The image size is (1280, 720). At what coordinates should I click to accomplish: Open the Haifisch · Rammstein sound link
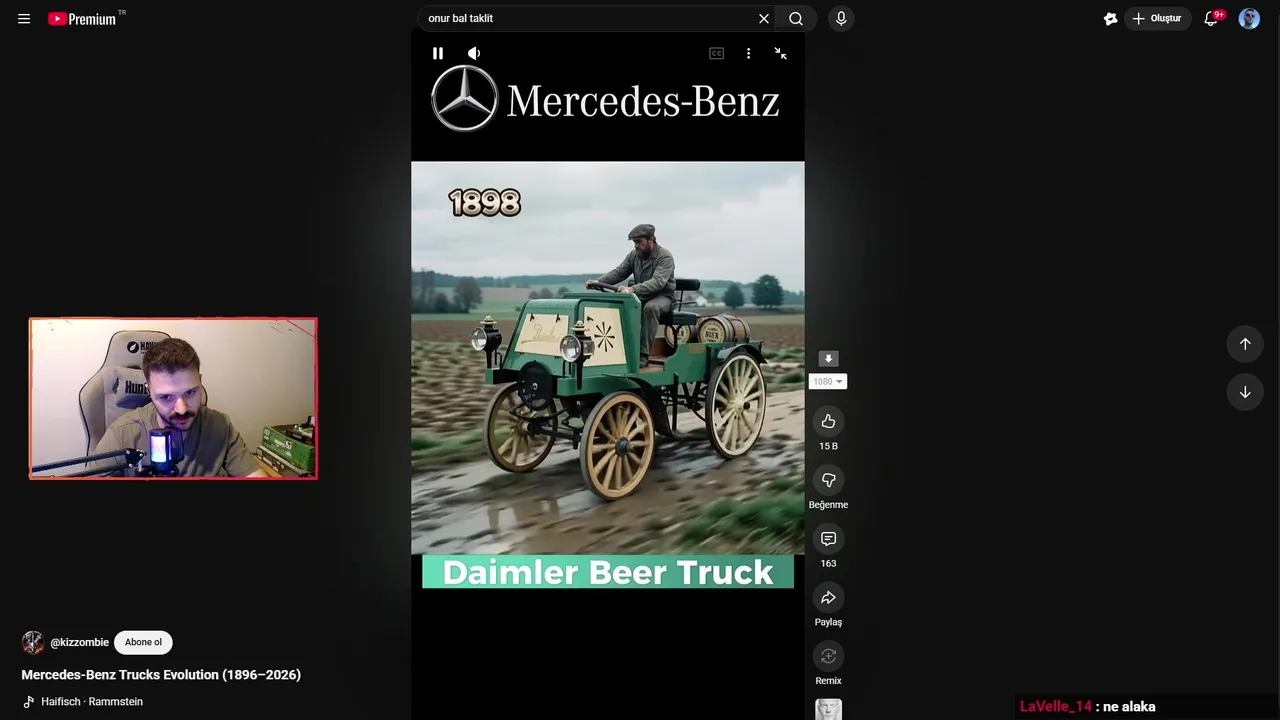coord(92,702)
